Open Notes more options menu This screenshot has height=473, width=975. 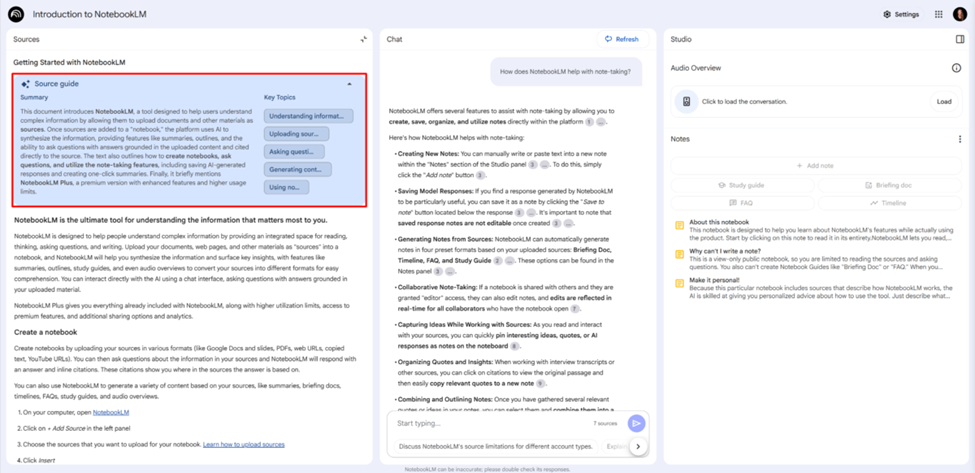(x=960, y=139)
